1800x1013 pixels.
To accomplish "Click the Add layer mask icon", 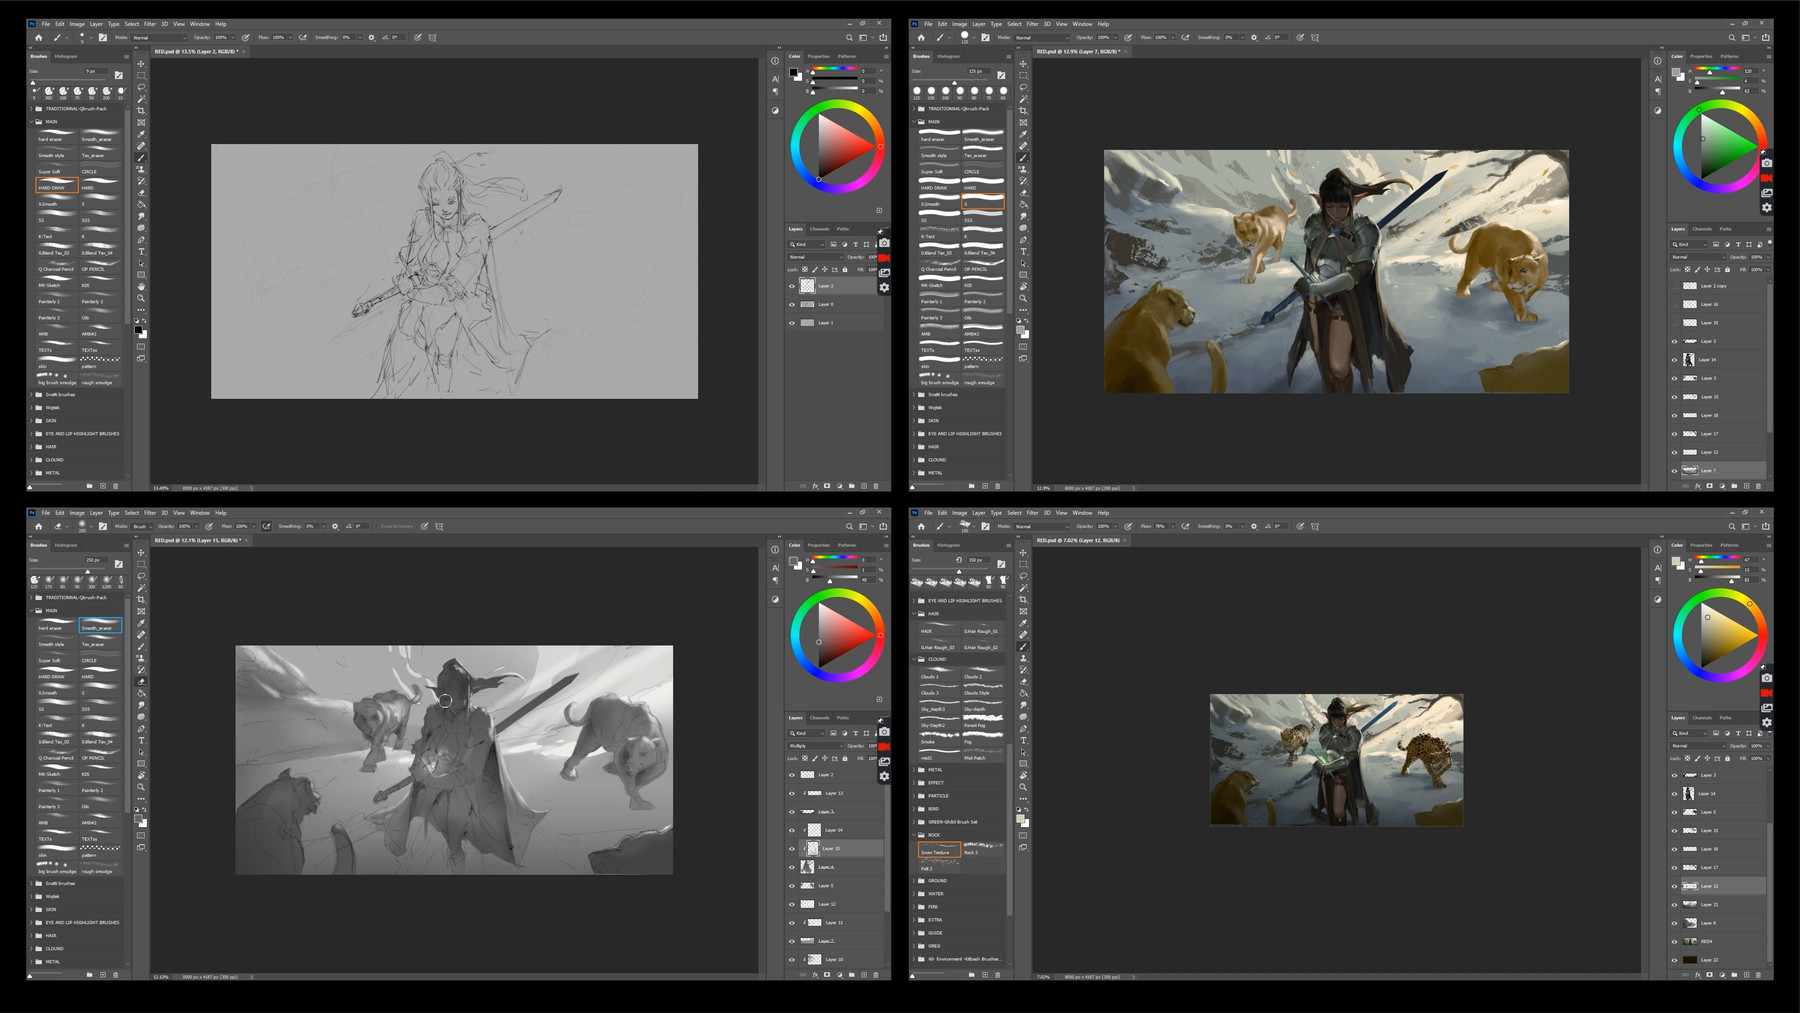I will 827,486.
